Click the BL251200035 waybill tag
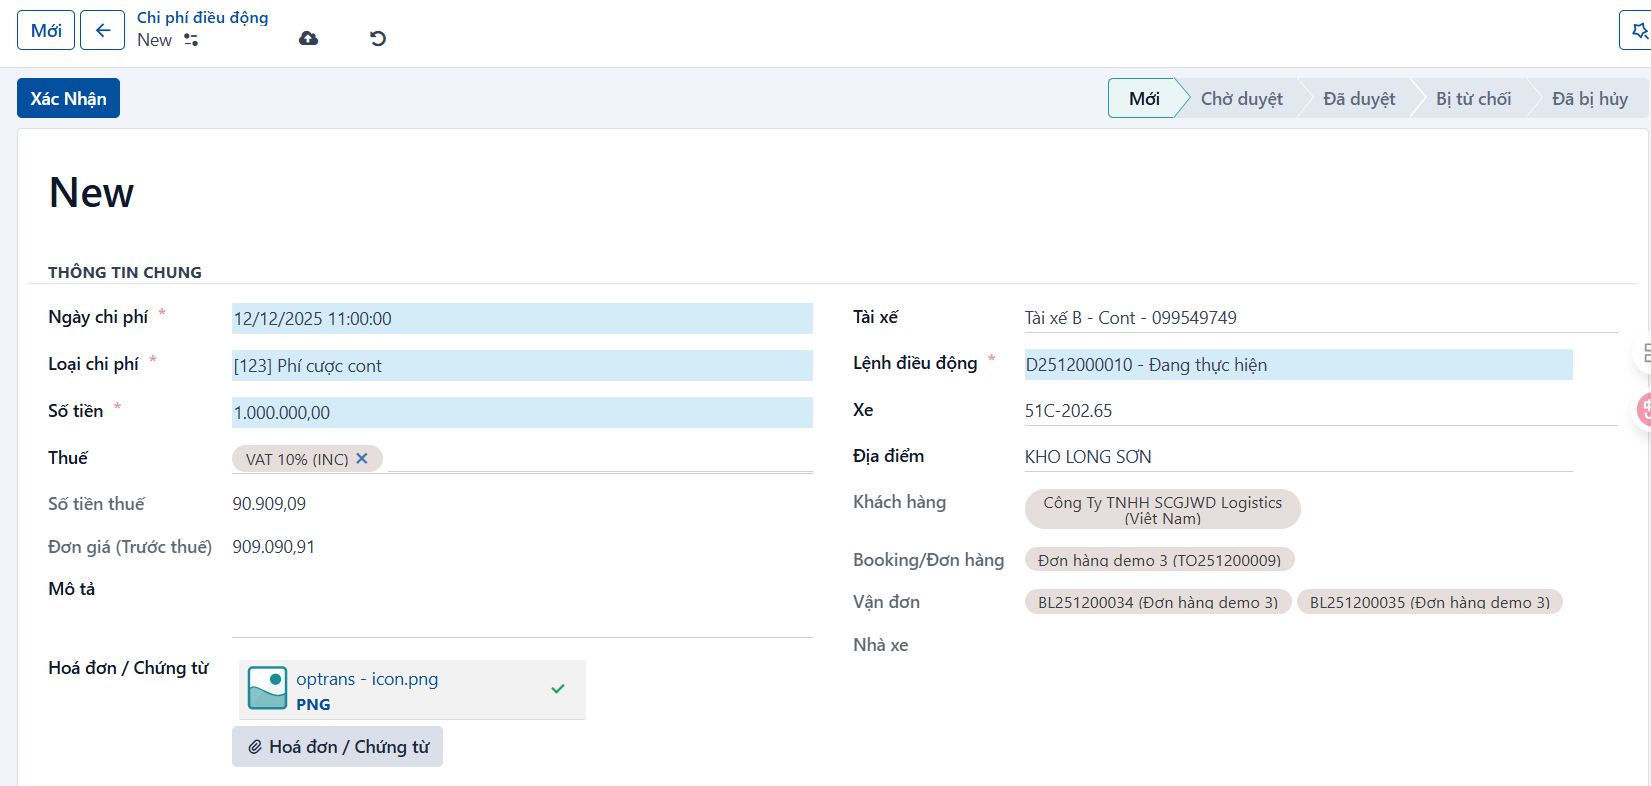1651x786 pixels. pyautogui.click(x=1430, y=602)
